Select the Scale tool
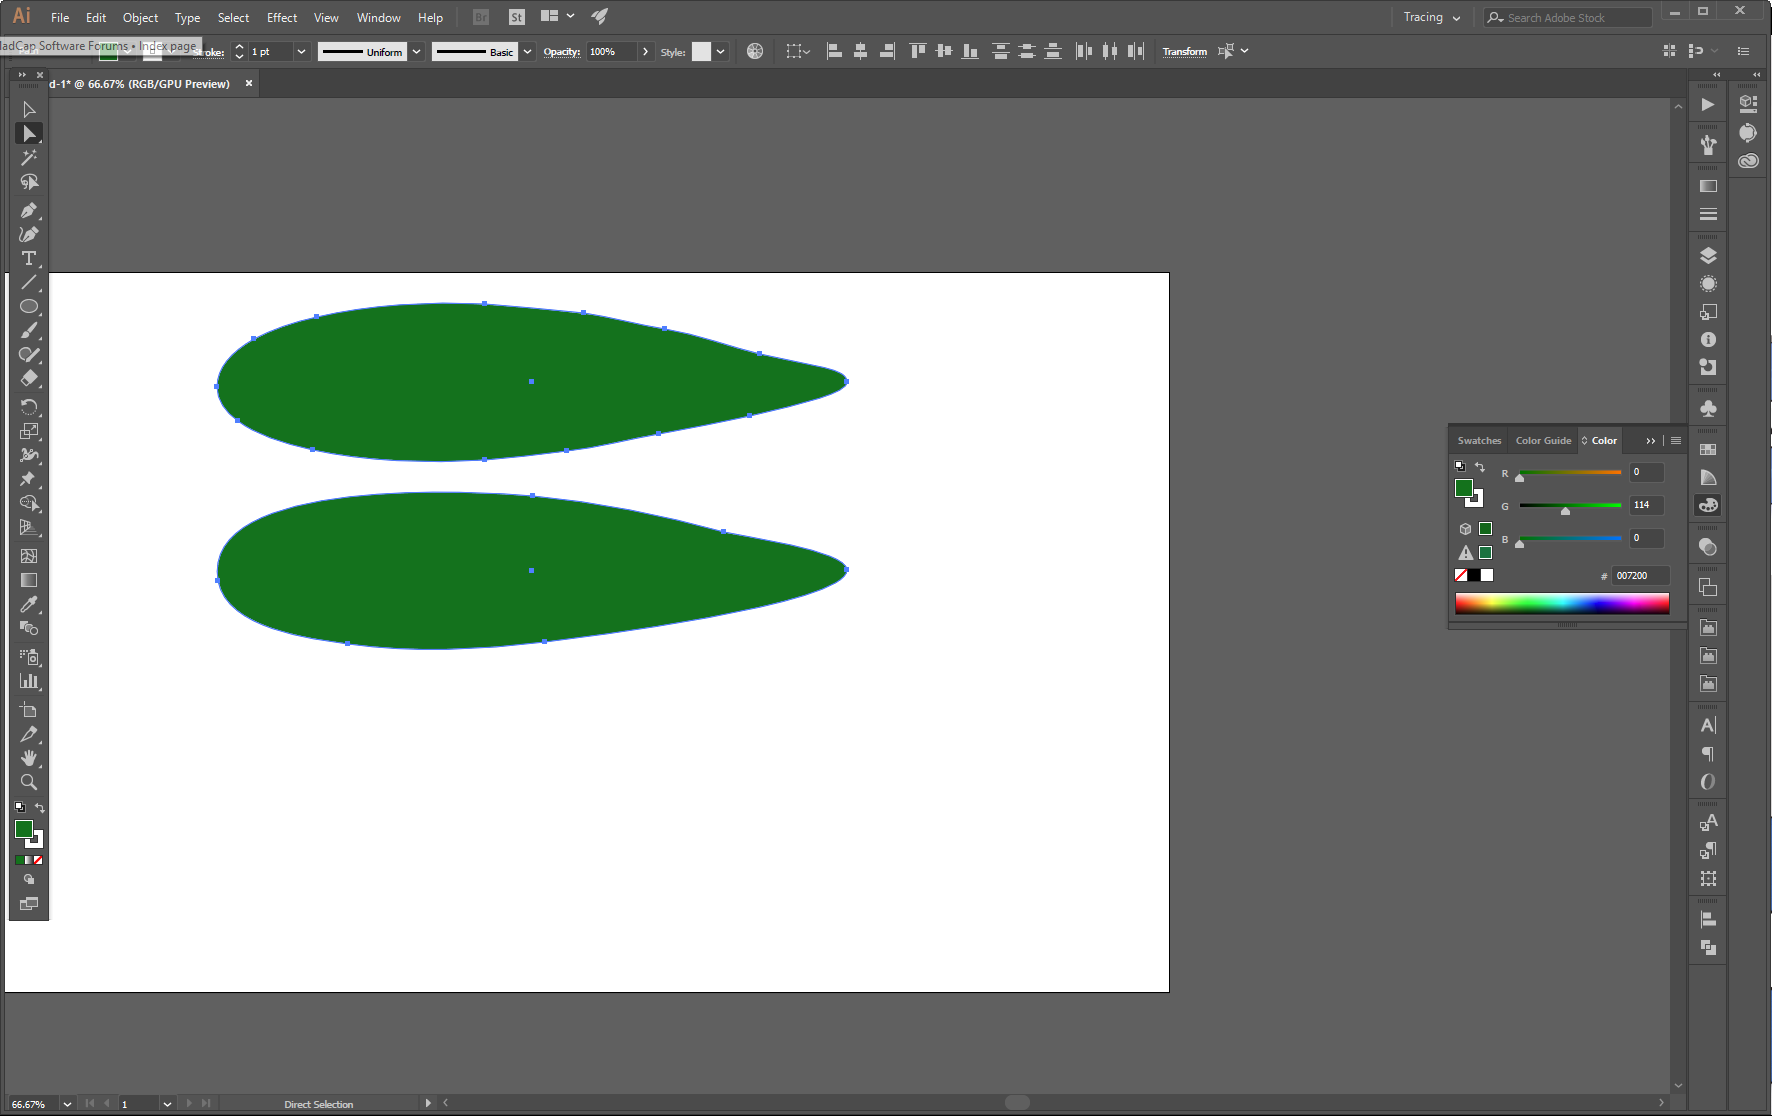Screen dimensions: 1772x1116 (29, 431)
